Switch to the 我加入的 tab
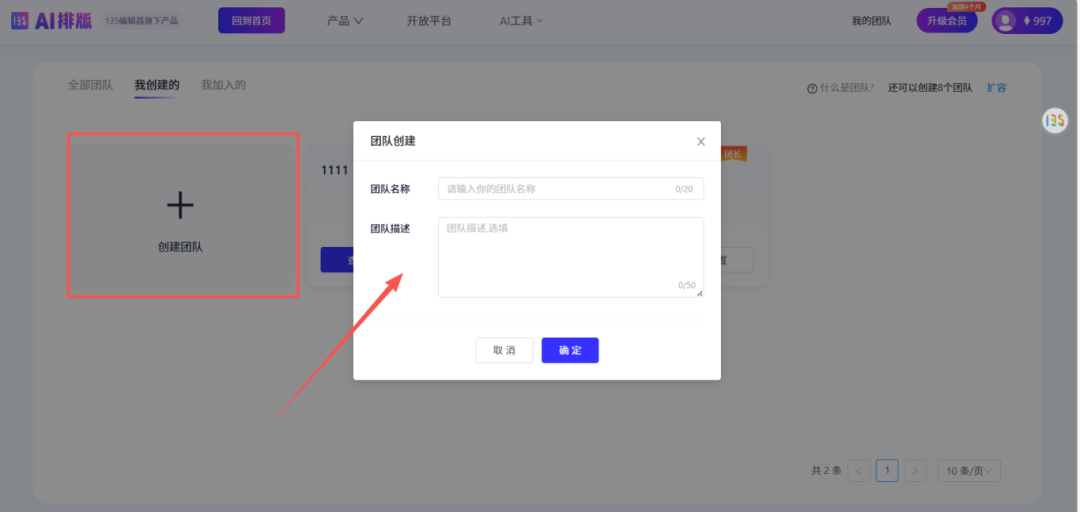 coord(223,85)
